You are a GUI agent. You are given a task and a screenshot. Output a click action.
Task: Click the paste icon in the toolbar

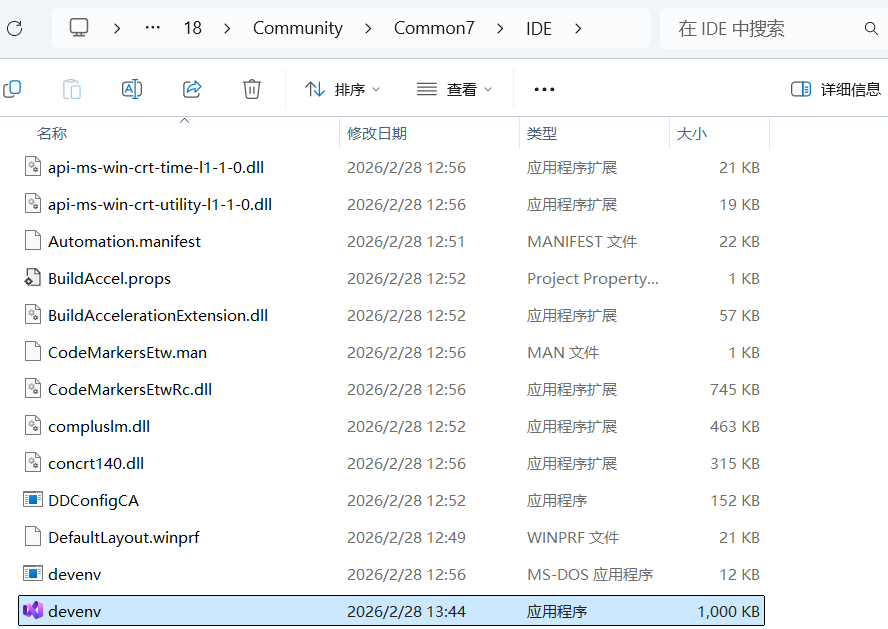pyautogui.click(x=72, y=89)
